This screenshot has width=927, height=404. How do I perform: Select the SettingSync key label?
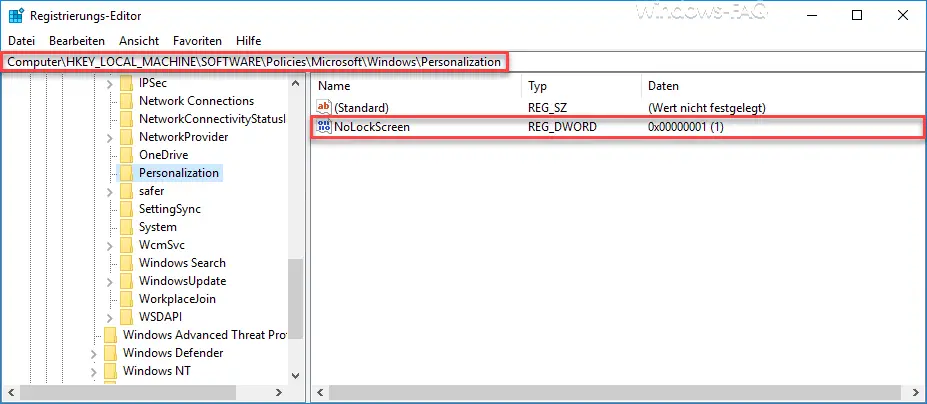click(170, 209)
